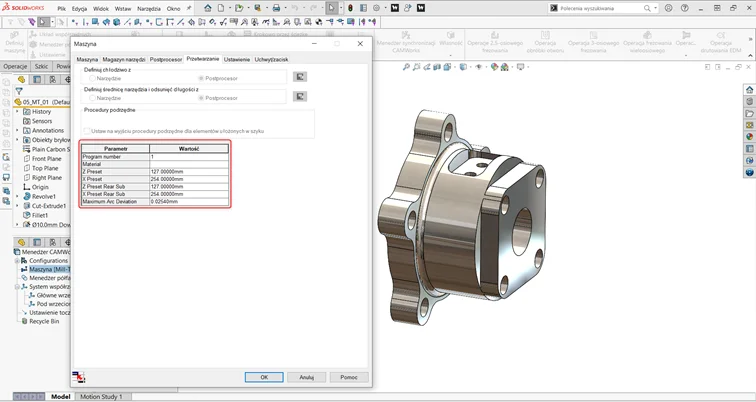Expand the History node in feature tree
756x402 pixels.
pyautogui.click(x=17, y=111)
